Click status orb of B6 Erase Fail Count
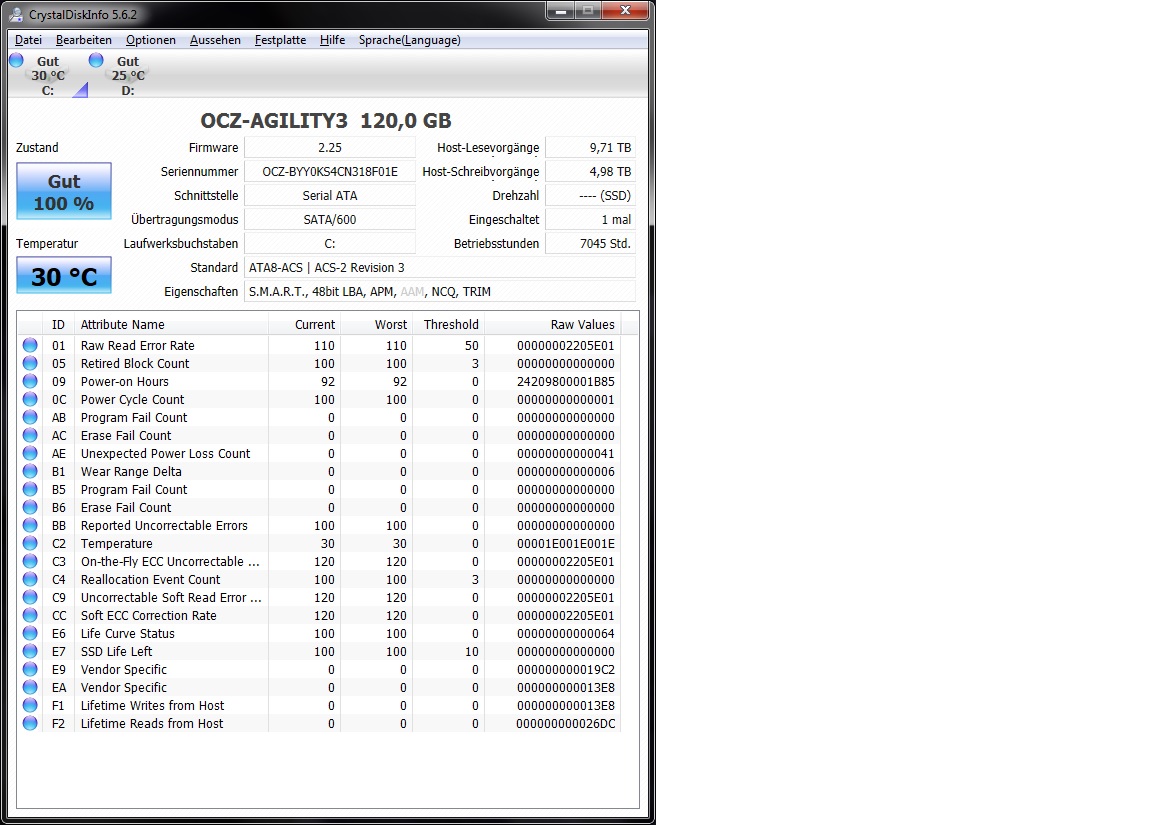Viewport: 1152px width, 825px height. (x=30, y=507)
